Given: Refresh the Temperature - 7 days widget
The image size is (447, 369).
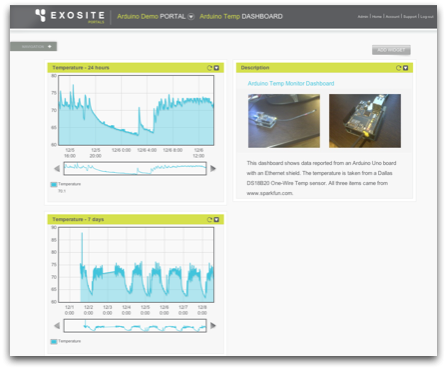Looking at the screenshot, I should [x=209, y=220].
